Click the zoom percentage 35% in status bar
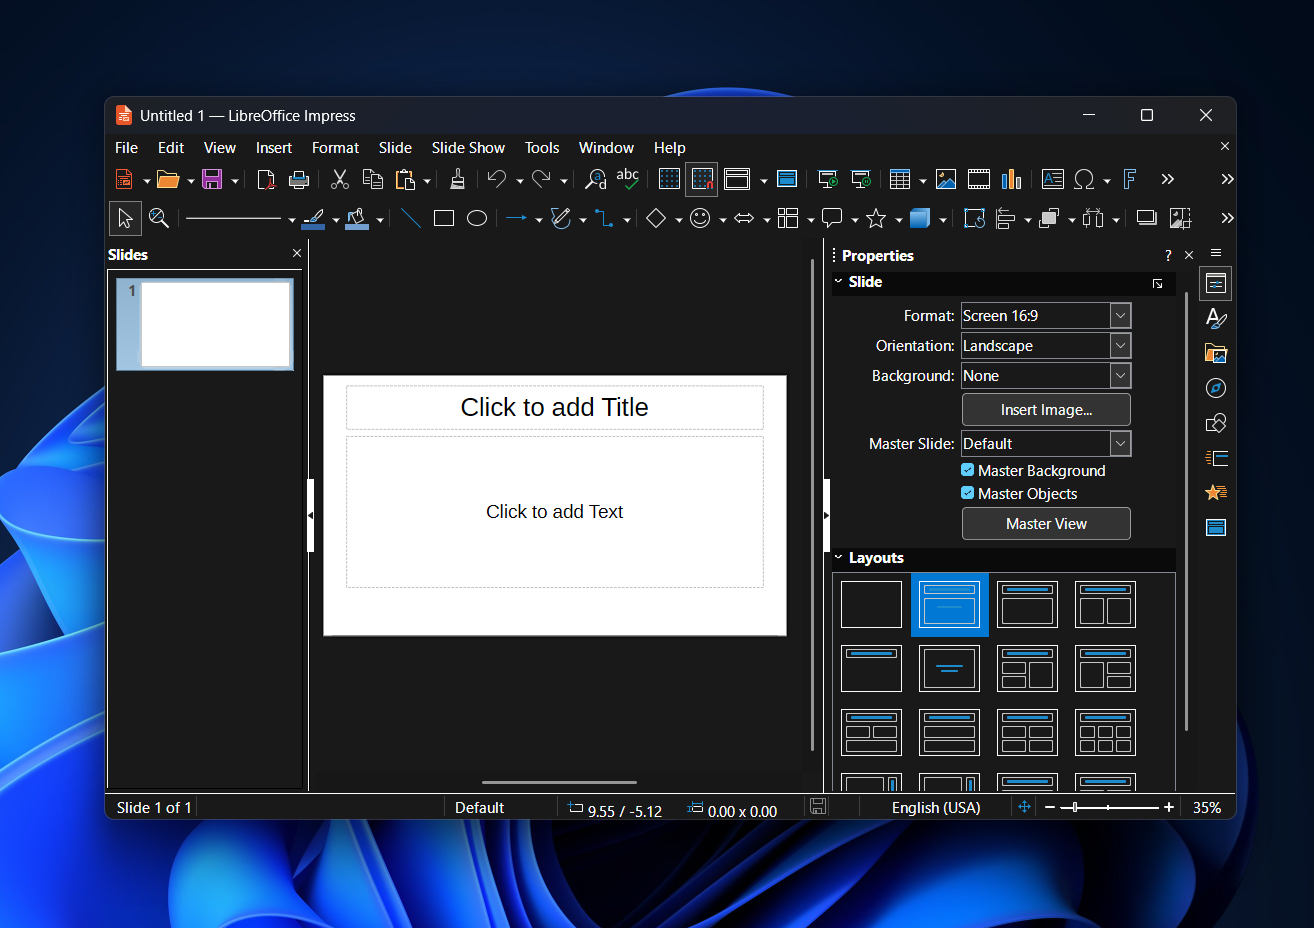This screenshot has height=928, width=1314. coord(1207,808)
